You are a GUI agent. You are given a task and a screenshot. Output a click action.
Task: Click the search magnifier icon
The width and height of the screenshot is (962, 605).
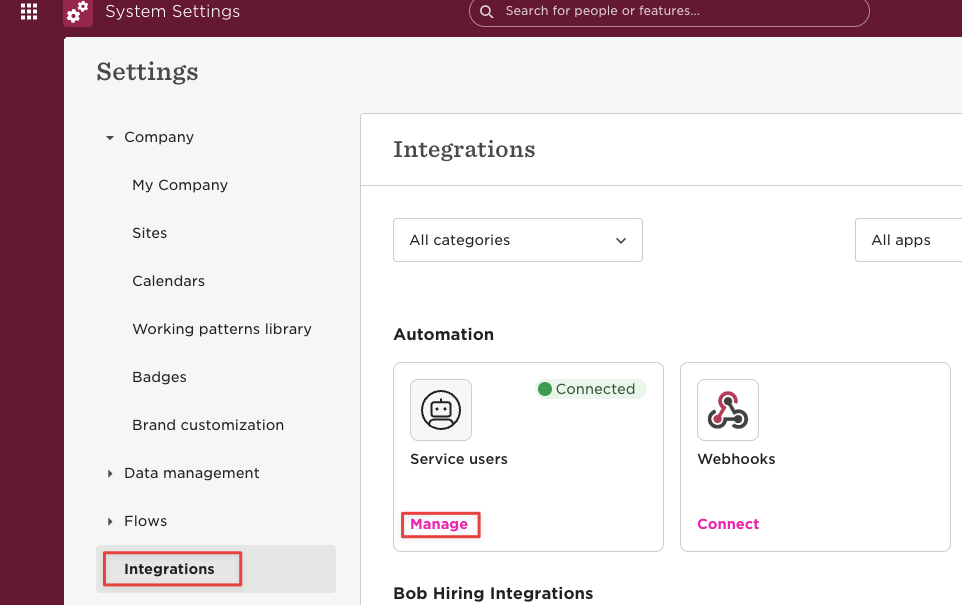coord(487,12)
